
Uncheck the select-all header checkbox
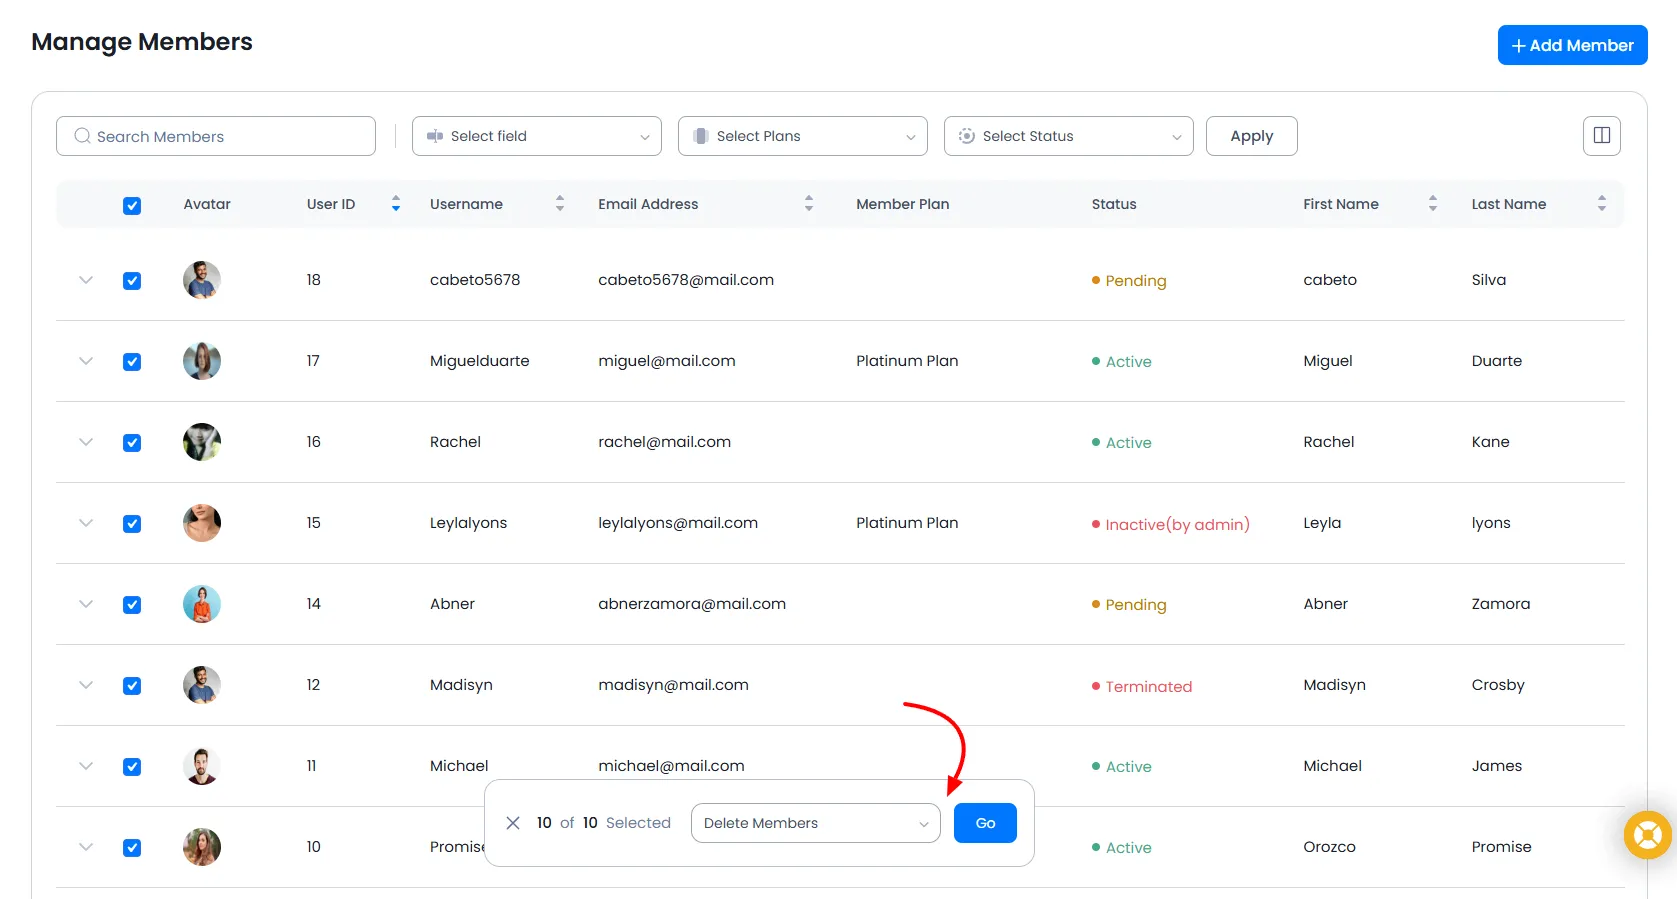pyautogui.click(x=132, y=206)
